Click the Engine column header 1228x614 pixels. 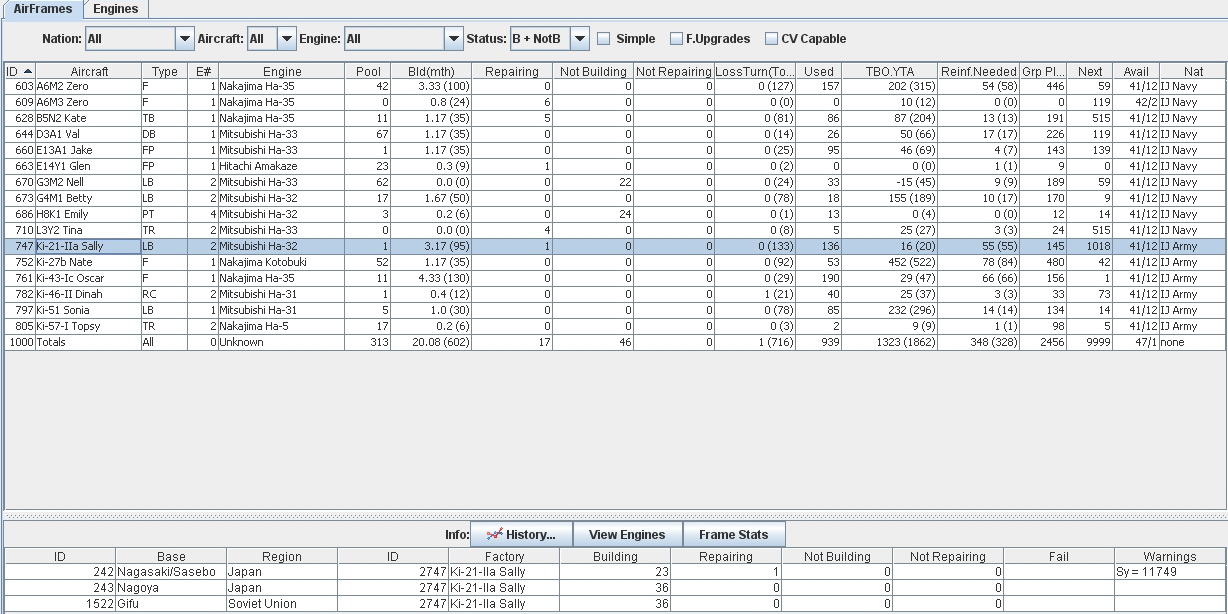[x=281, y=71]
